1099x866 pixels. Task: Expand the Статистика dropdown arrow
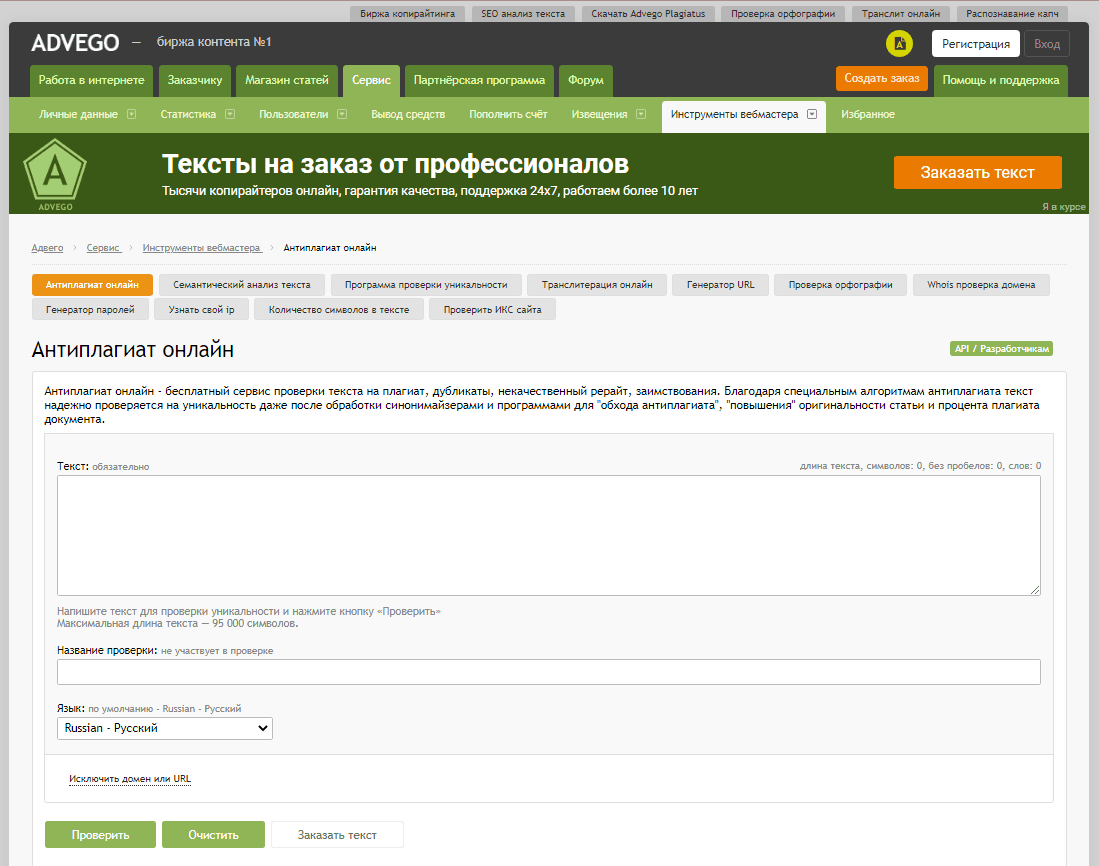tap(230, 114)
